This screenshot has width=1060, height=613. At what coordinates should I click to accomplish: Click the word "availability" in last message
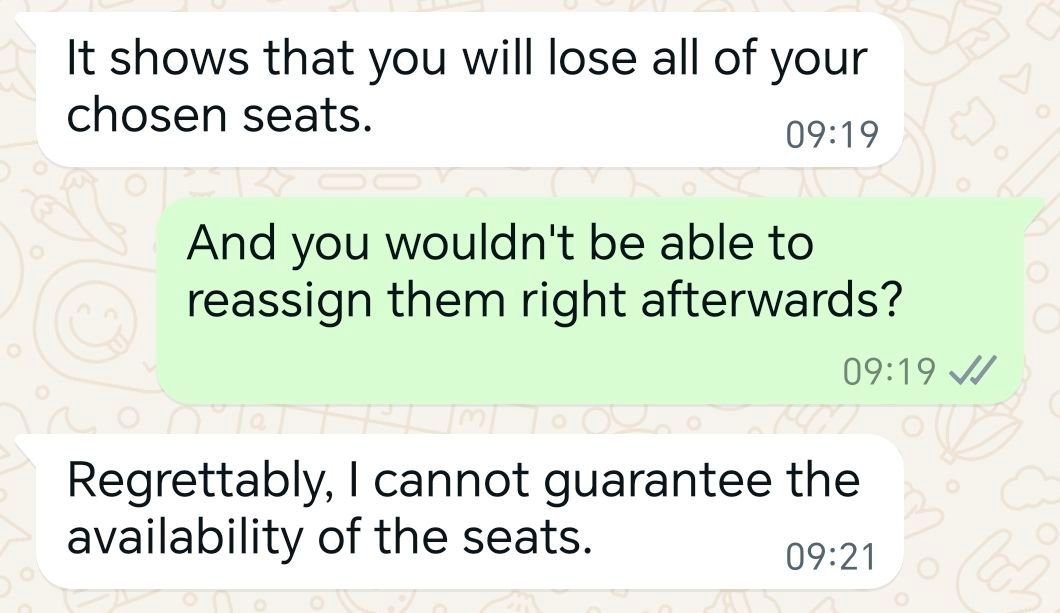[x=185, y=538]
